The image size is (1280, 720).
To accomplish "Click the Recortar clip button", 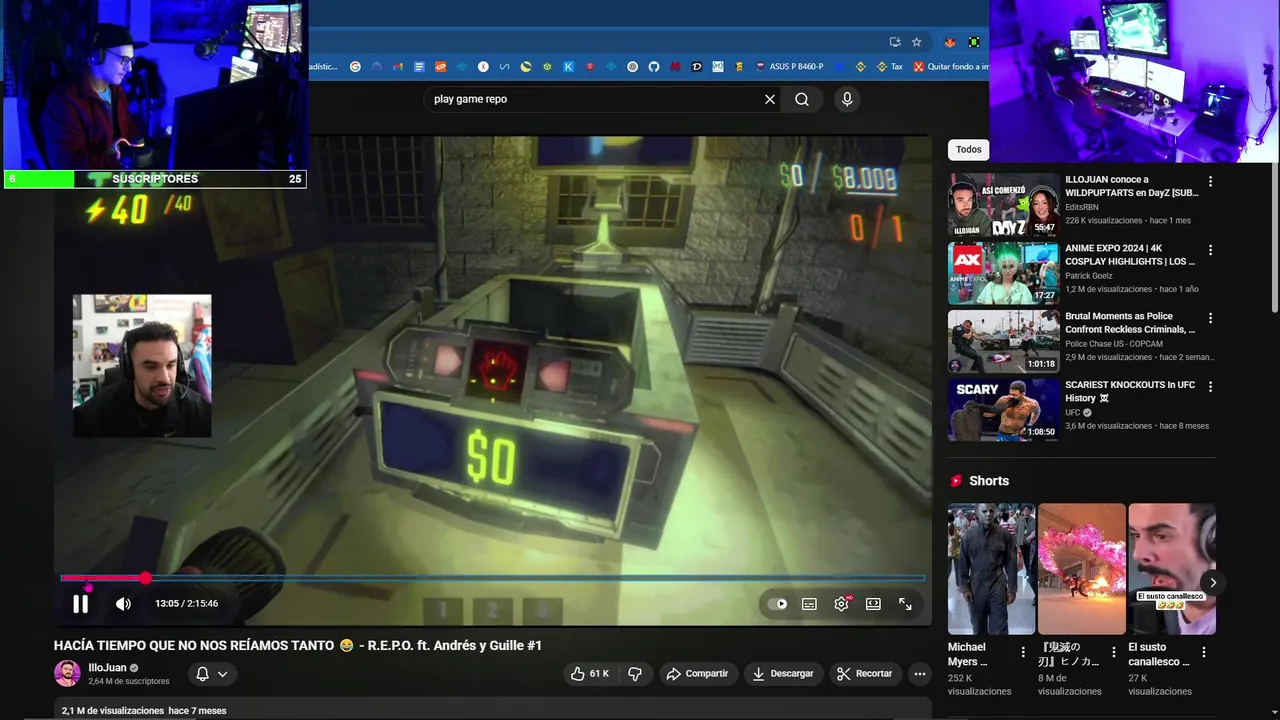I will pos(864,674).
